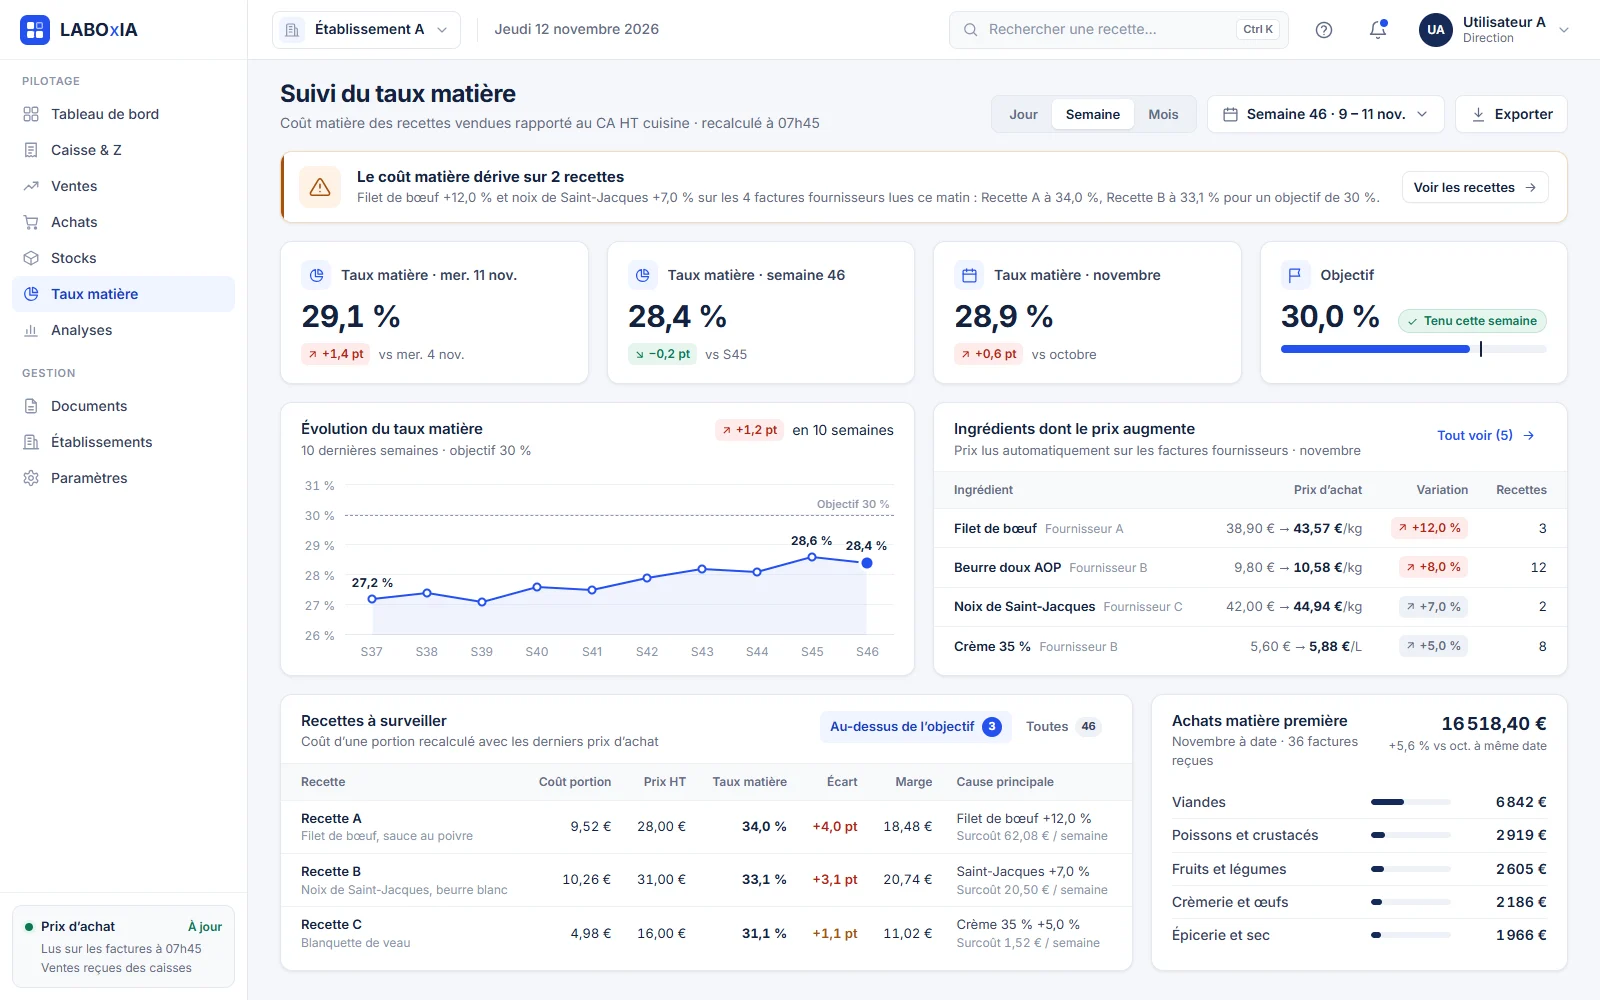Click the Taux matière pie icon in sidebar
Image resolution: width=1600 pixels, height=1000 pixels.
(31, 294)
